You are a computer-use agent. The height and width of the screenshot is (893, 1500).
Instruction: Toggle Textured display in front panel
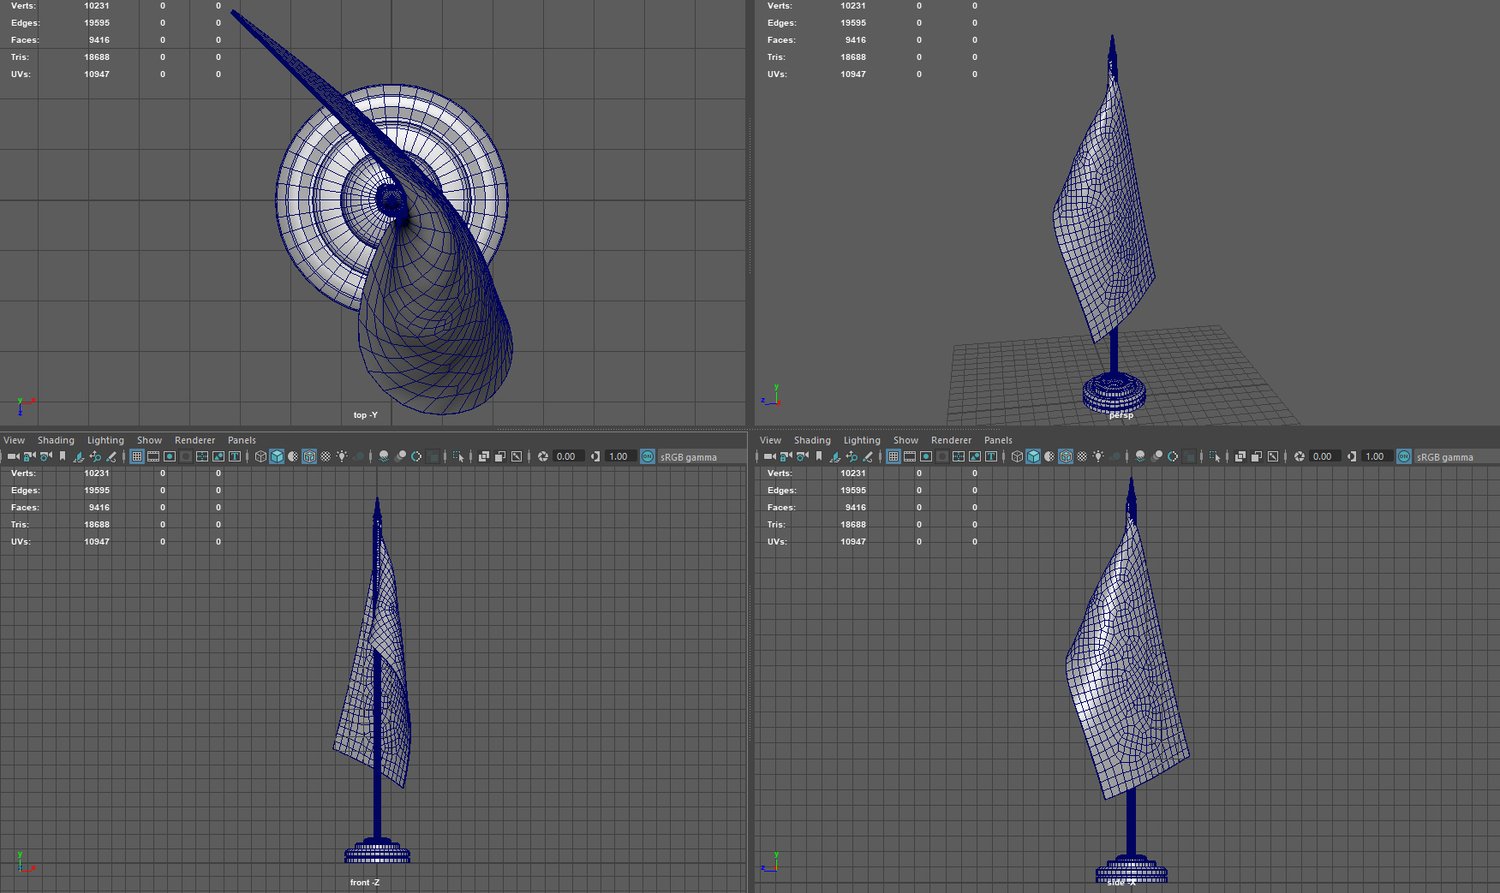pyautogui.click(x=325, y=457)
